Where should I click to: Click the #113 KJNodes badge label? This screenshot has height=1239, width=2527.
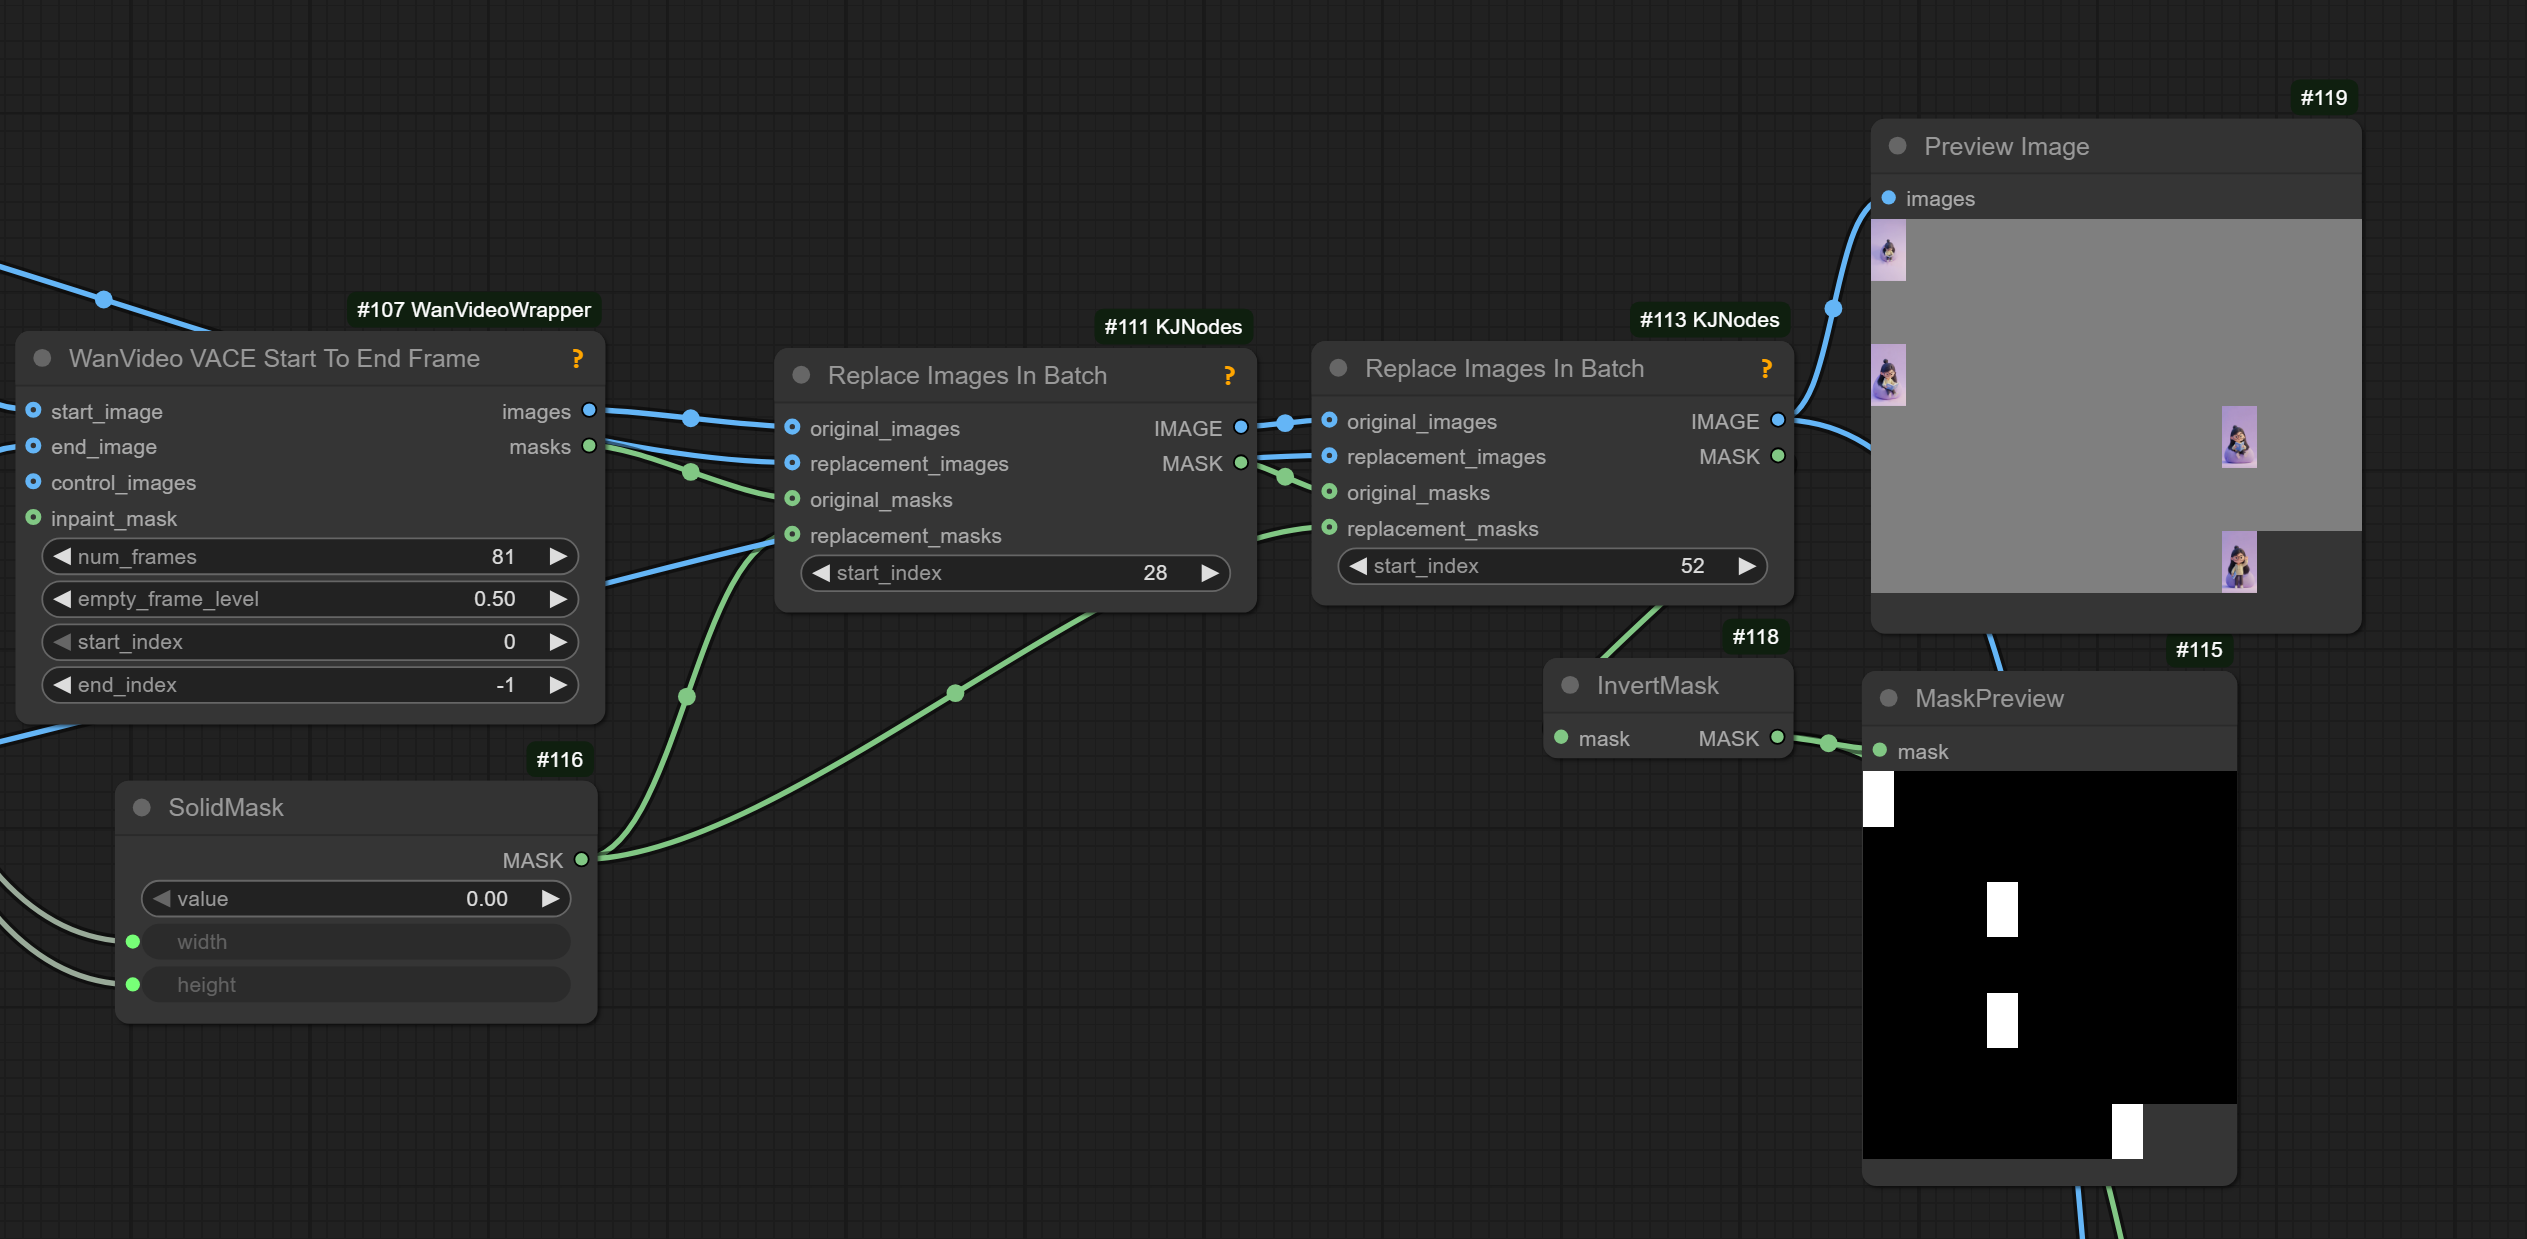pyautogui.click(x=1708, y=320)
